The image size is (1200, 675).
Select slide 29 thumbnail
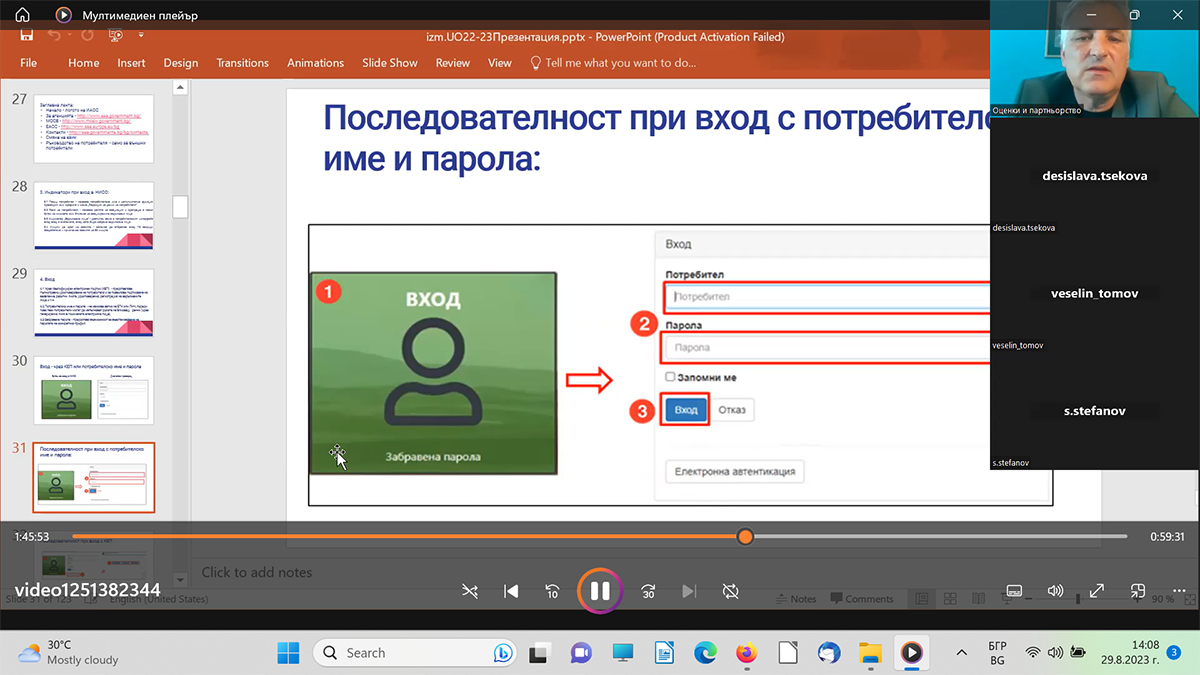(x=94, y=302)
